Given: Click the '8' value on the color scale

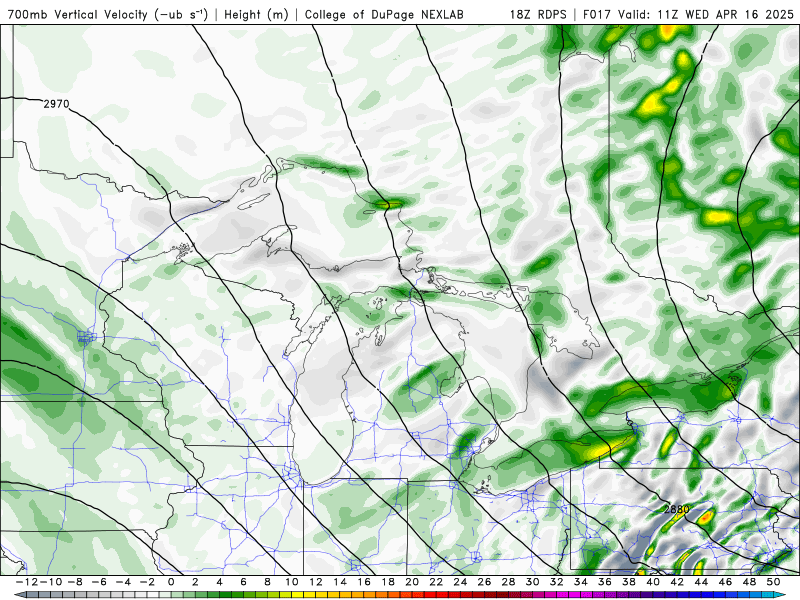Looking at the screenshot, I should (267, 582).
